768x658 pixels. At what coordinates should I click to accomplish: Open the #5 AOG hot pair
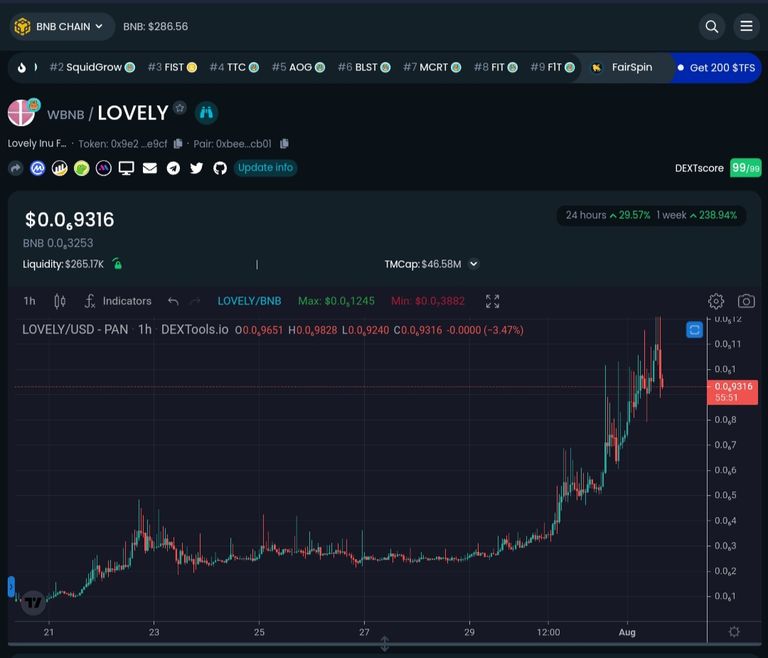pyautogui.click(x=298, y=67)
